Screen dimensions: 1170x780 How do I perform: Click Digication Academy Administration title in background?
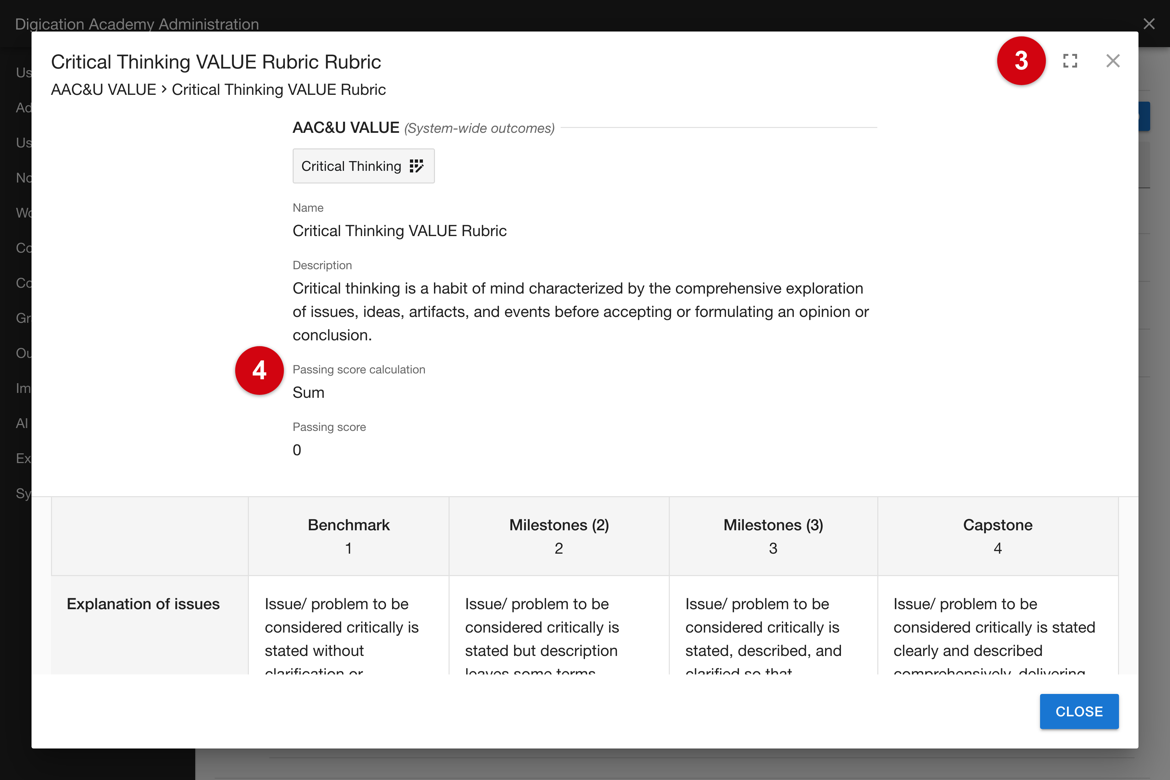point(137,24)
